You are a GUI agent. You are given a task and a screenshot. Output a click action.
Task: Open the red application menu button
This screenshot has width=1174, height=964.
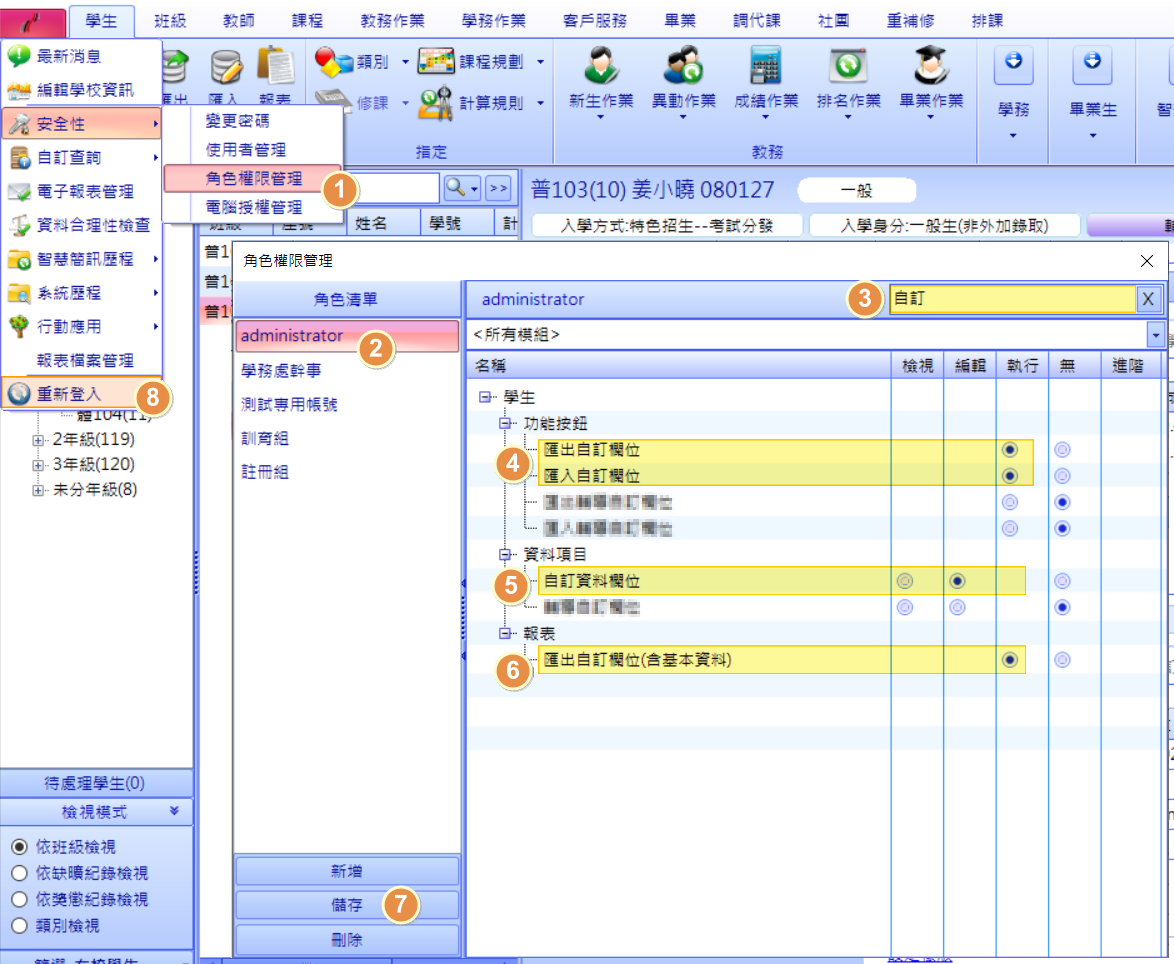32,22
